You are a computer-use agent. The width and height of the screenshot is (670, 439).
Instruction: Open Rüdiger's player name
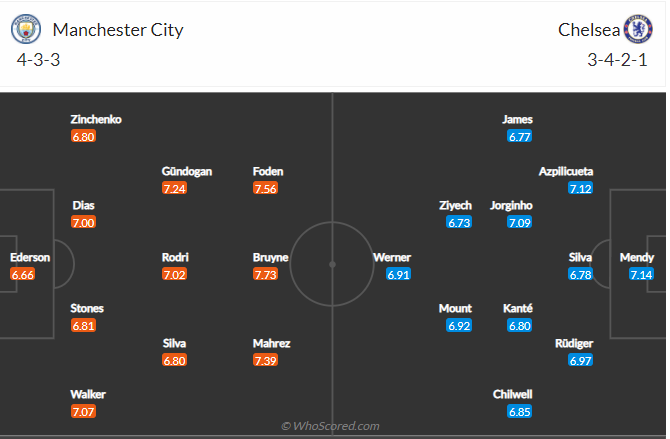pyautogui.click(x=573, y=343)
